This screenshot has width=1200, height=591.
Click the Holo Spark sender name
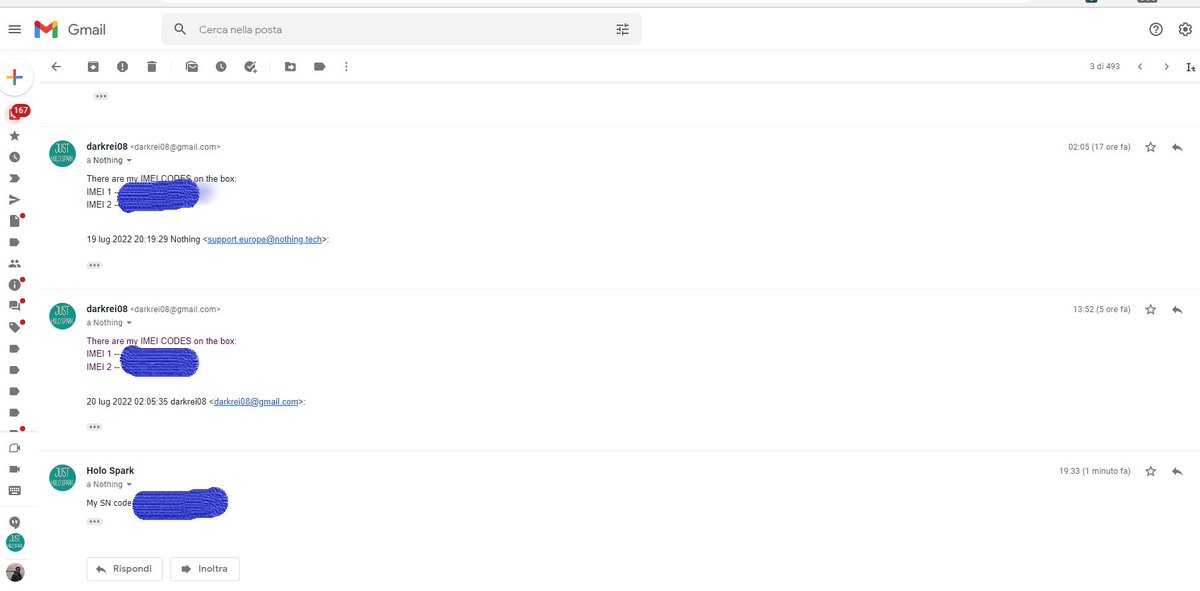110,470
